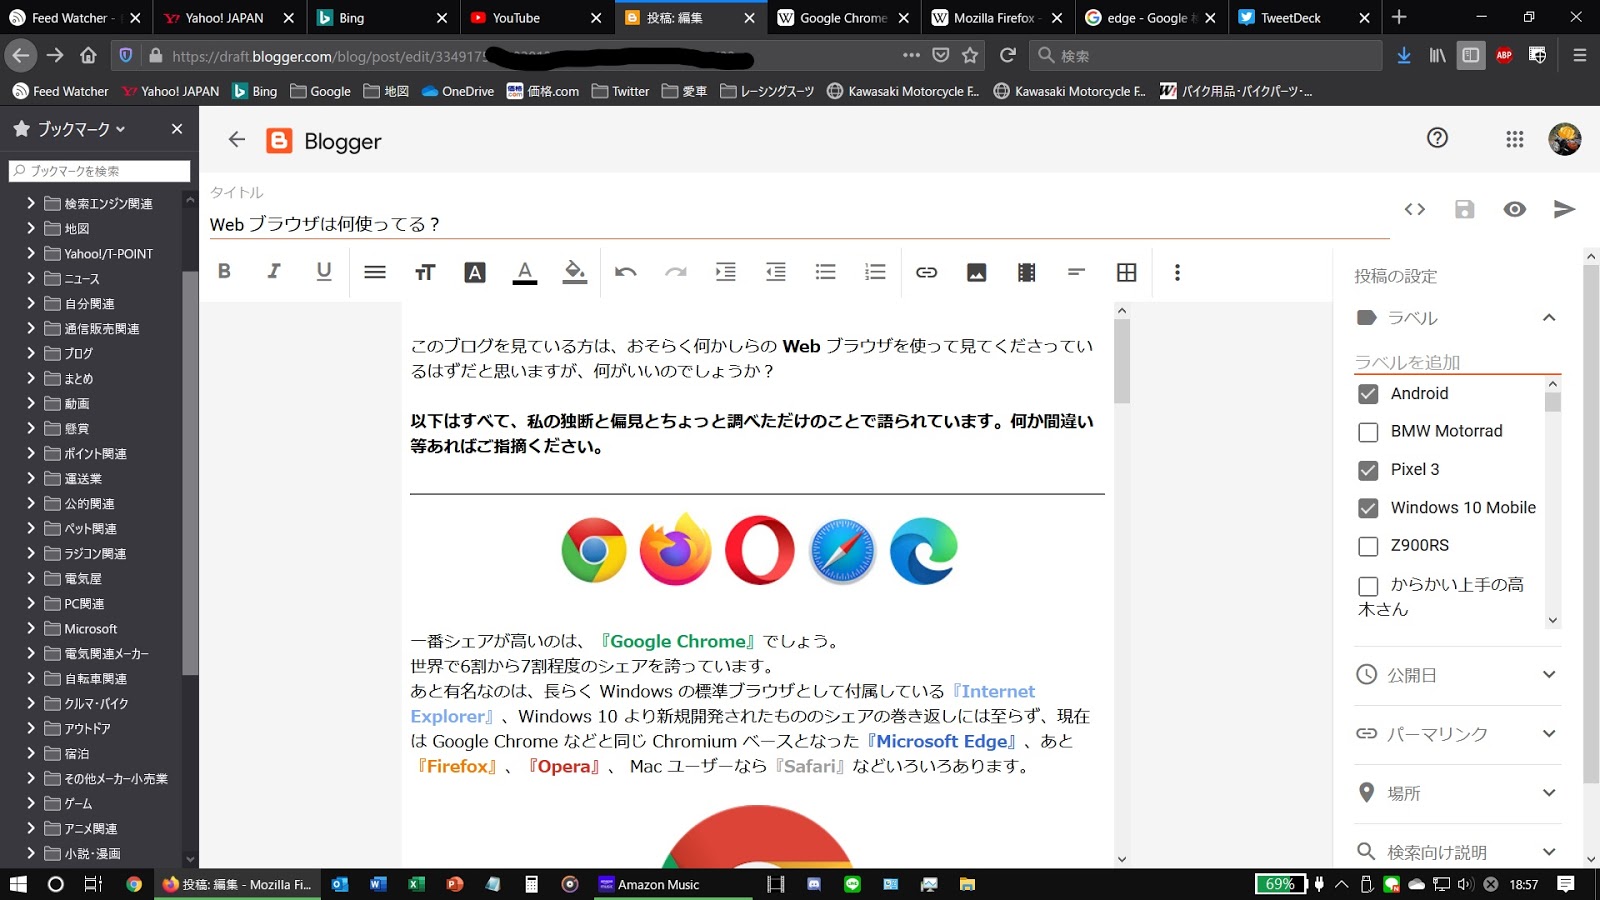Expand the PC関連 bookmark folder
The height and width of the screenshot is (900, 1600).
coord(31,603)
